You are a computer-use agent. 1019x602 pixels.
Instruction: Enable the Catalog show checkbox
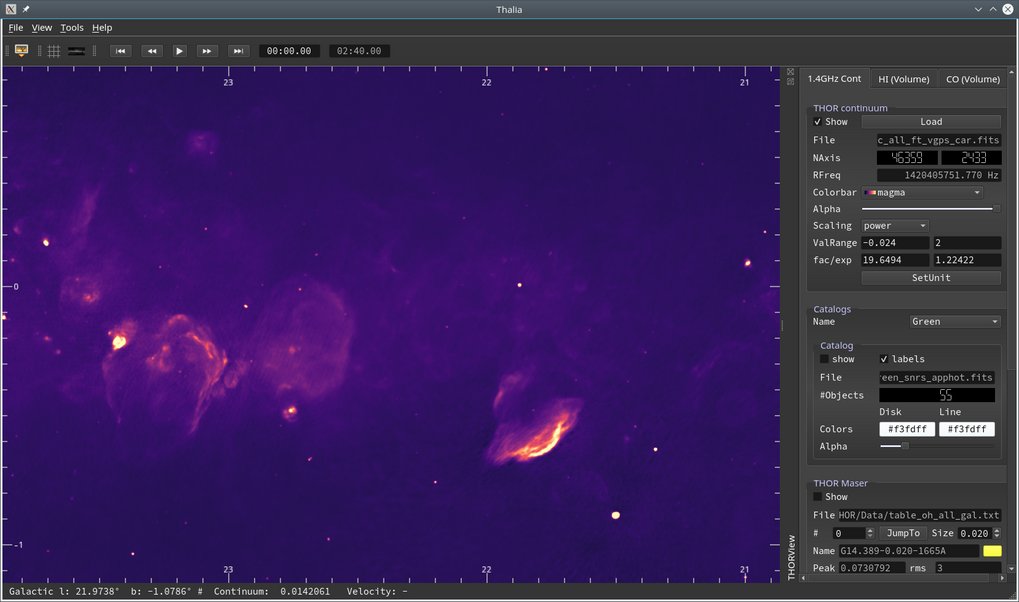click(824, 359)
